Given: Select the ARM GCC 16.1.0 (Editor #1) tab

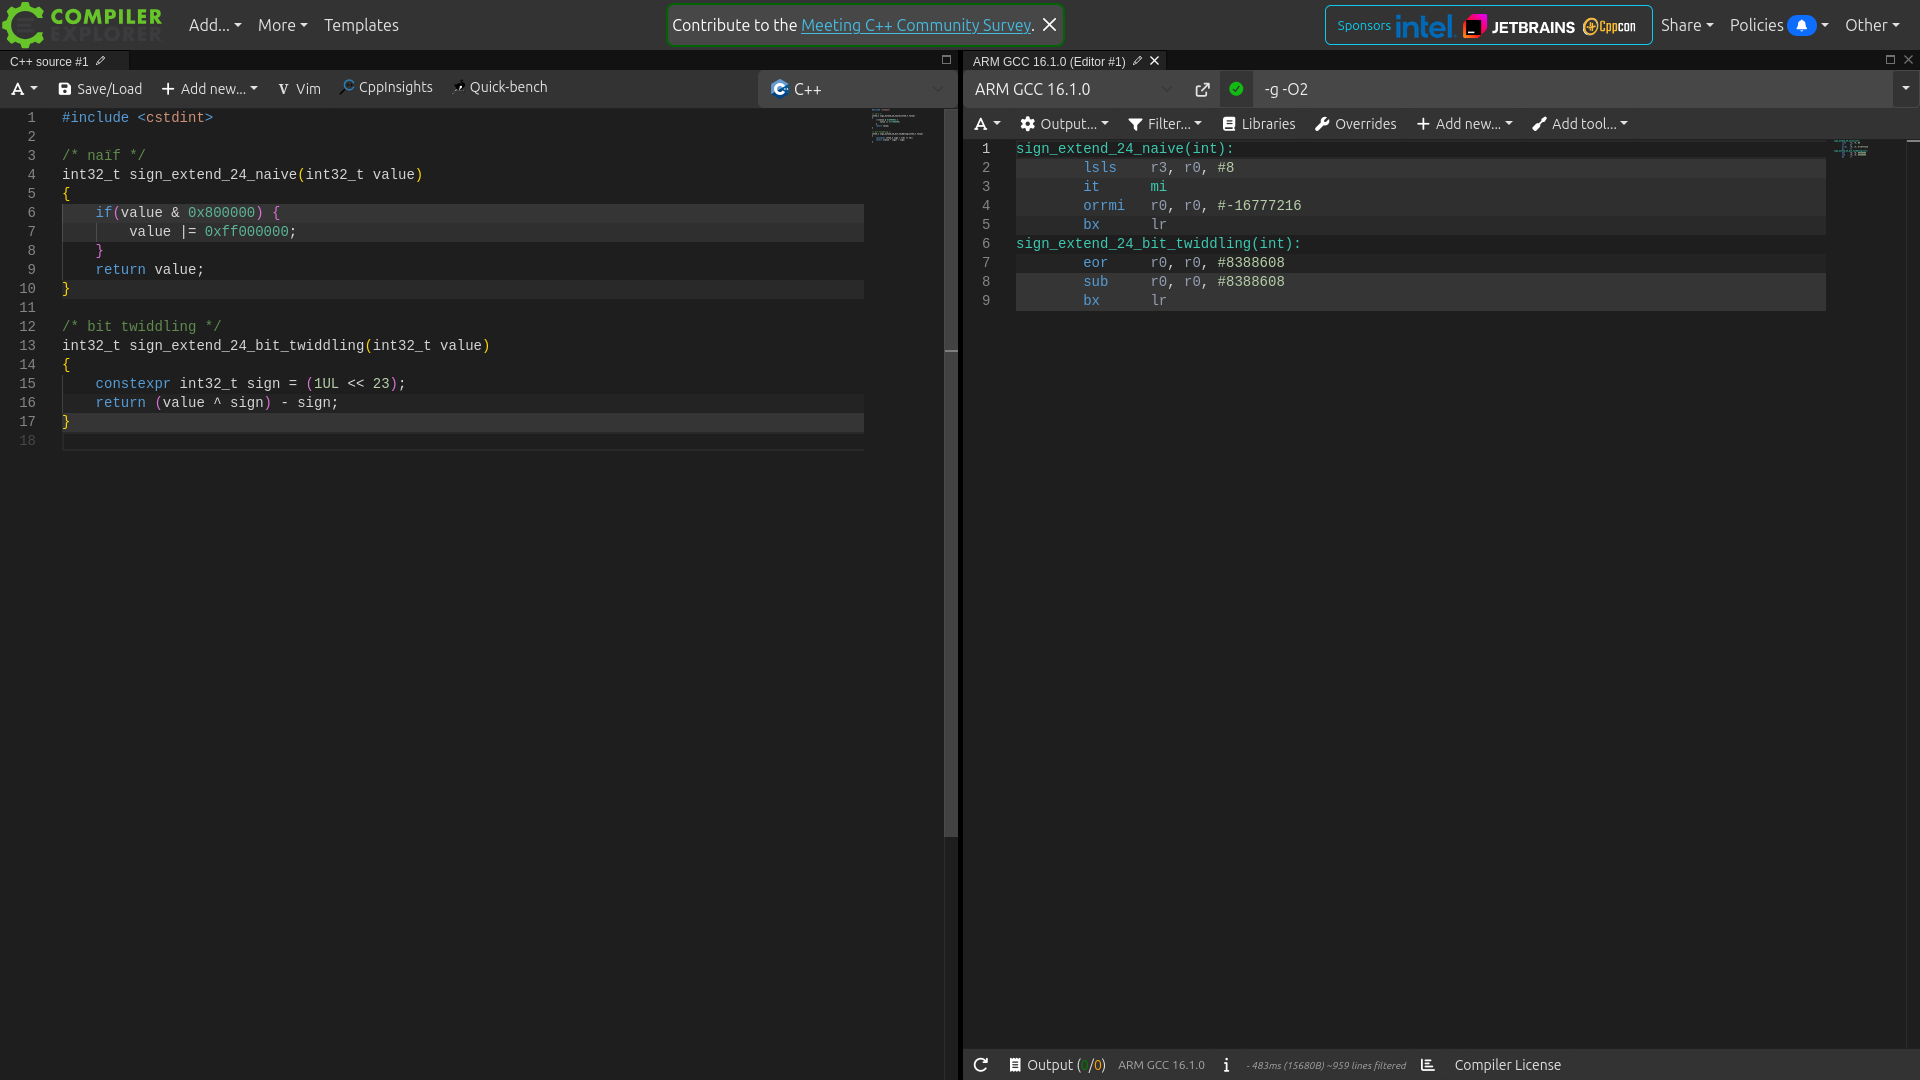Looking at the screenshot, I should tap(1049, 61).
